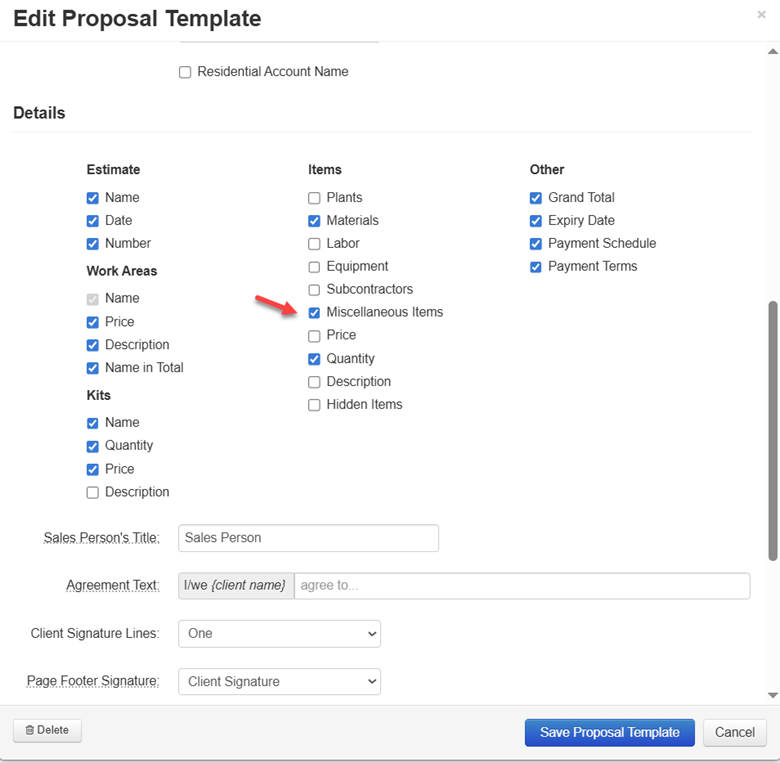Image resolution: width=780 pixels, height=763 pixels.
Task: Click into the Sales Person's Title field
Action: [x=308, y=538]
